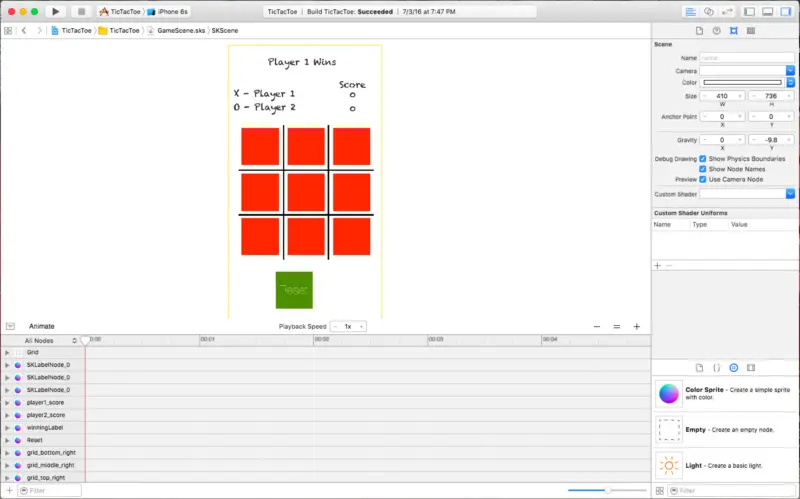Select the player2_score node row

[42, 415]
